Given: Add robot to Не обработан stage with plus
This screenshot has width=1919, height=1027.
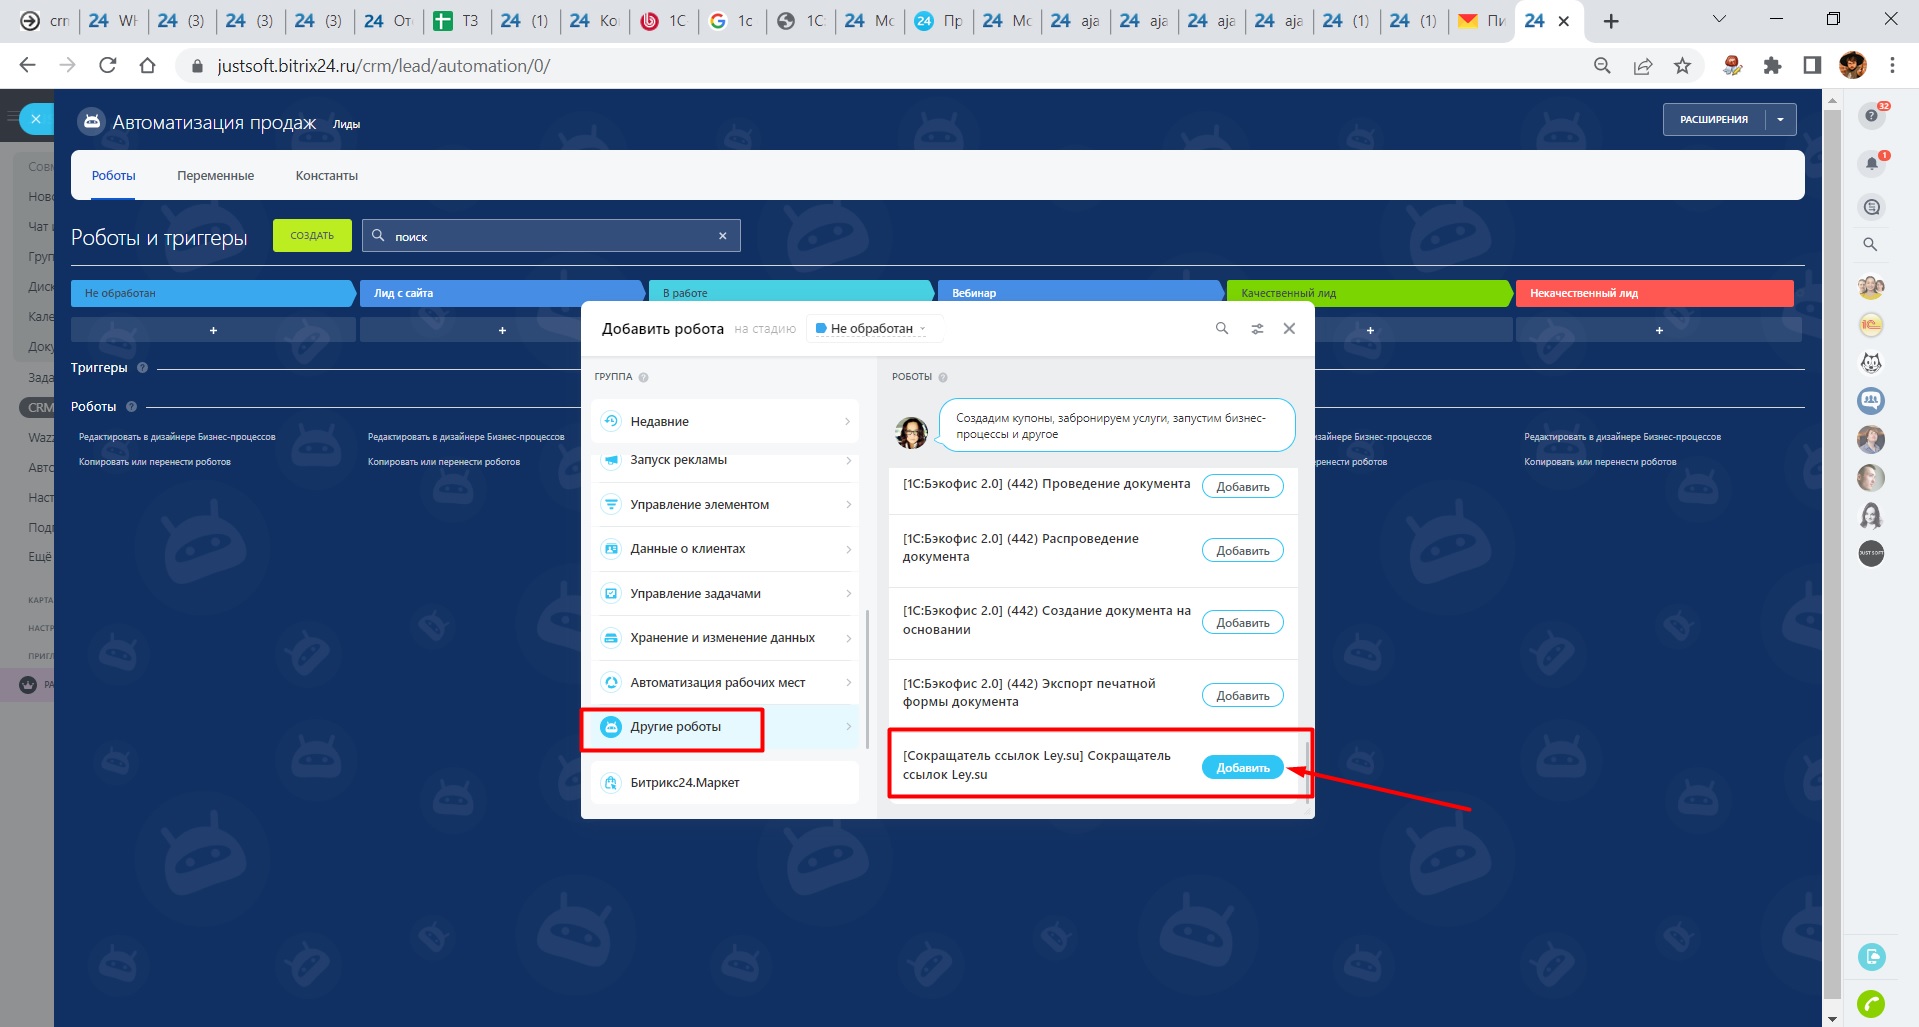Looking at the screenshot, I should (213, 330).
